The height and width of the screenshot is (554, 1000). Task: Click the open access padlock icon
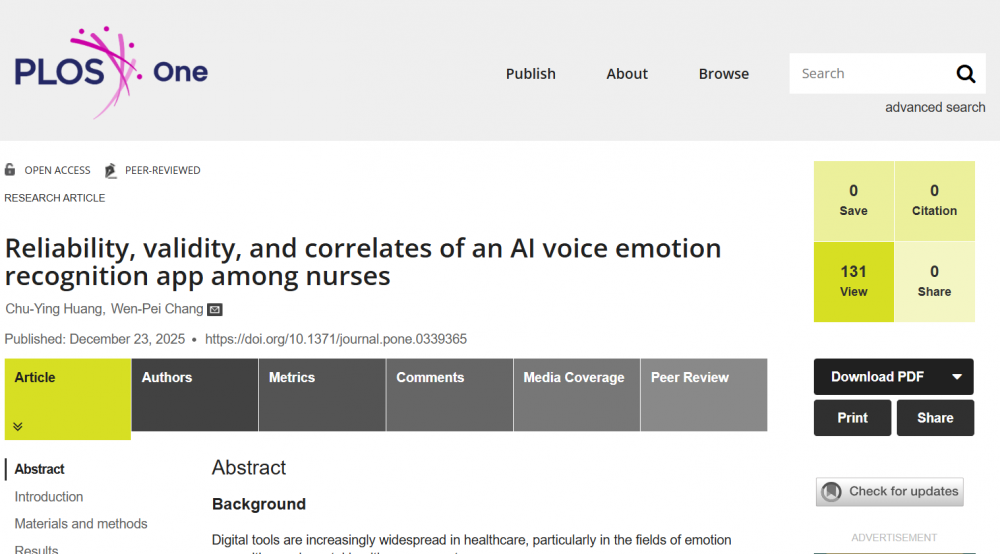pyautogui.click(x=10, y=170)
